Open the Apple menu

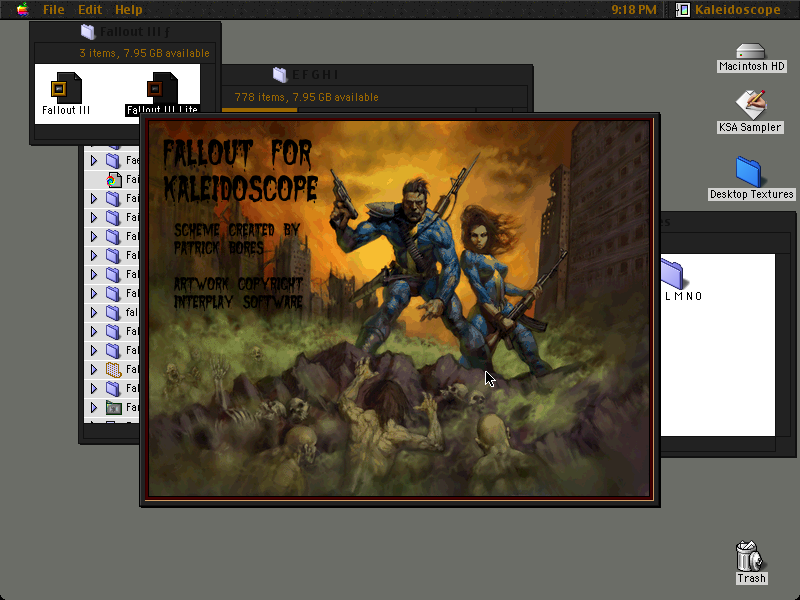pos(22,10)
